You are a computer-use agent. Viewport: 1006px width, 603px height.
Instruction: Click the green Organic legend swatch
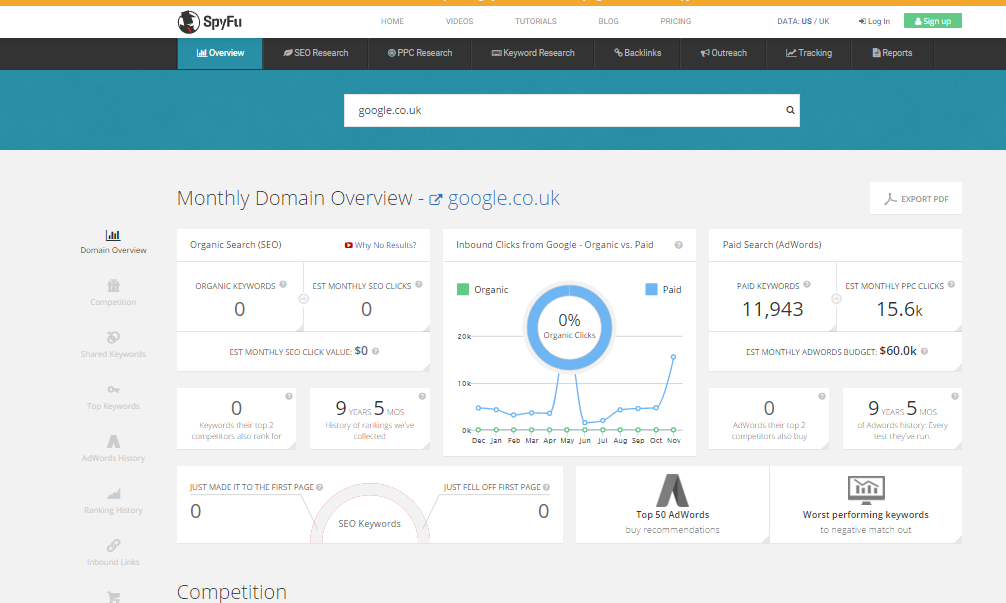click(x=463, y=289)
